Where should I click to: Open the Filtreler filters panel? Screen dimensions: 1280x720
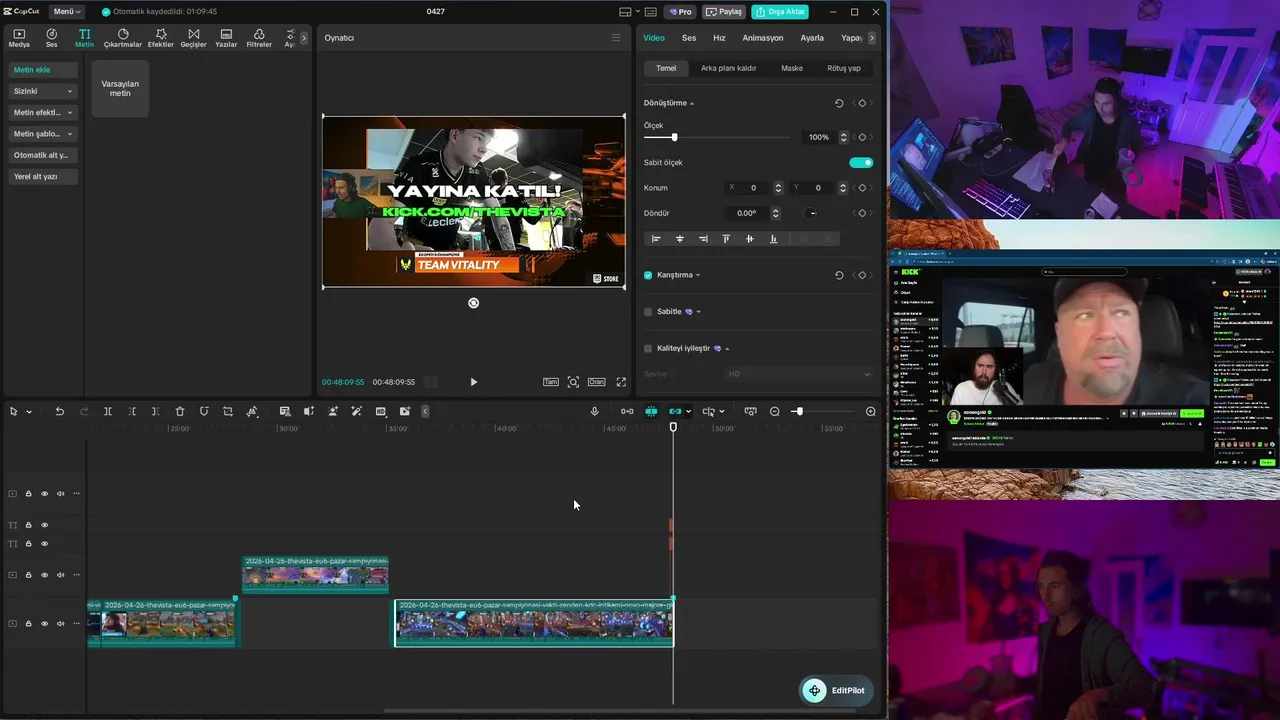[259, 38]
